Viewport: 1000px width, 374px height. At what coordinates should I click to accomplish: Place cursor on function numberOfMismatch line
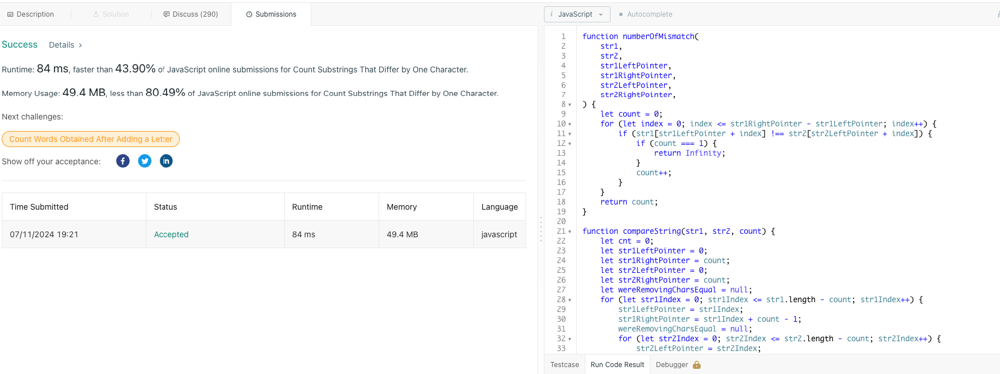click(641, 36)
